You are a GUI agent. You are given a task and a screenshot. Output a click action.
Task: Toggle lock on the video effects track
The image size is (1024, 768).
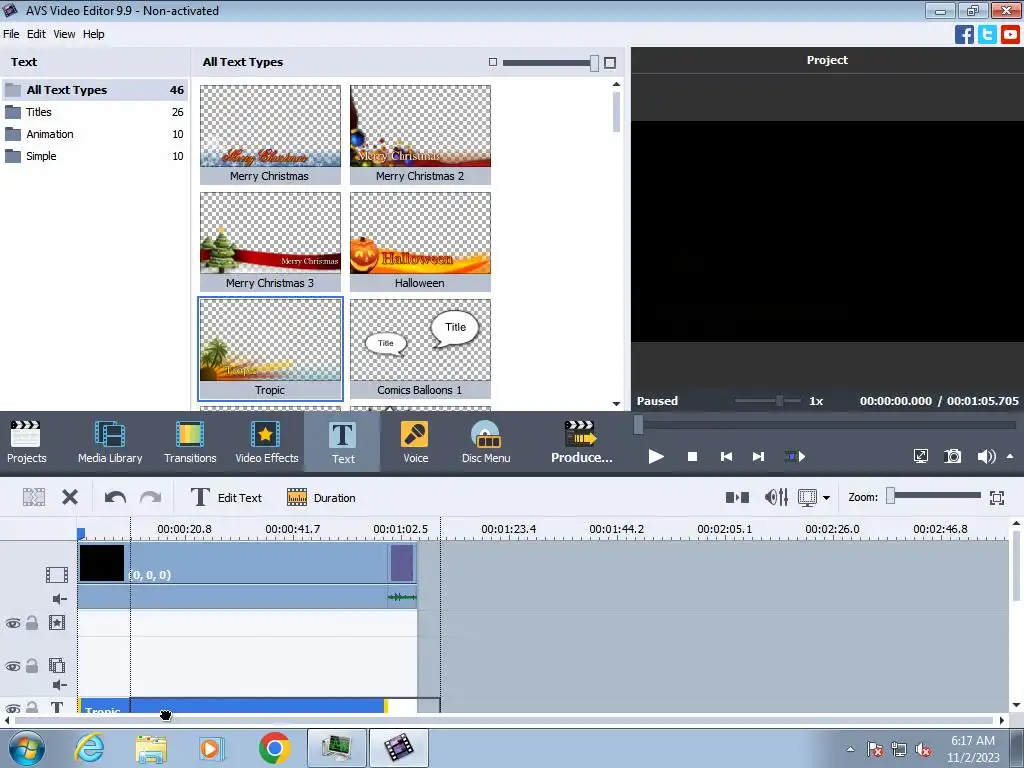[x=31, y=622]
